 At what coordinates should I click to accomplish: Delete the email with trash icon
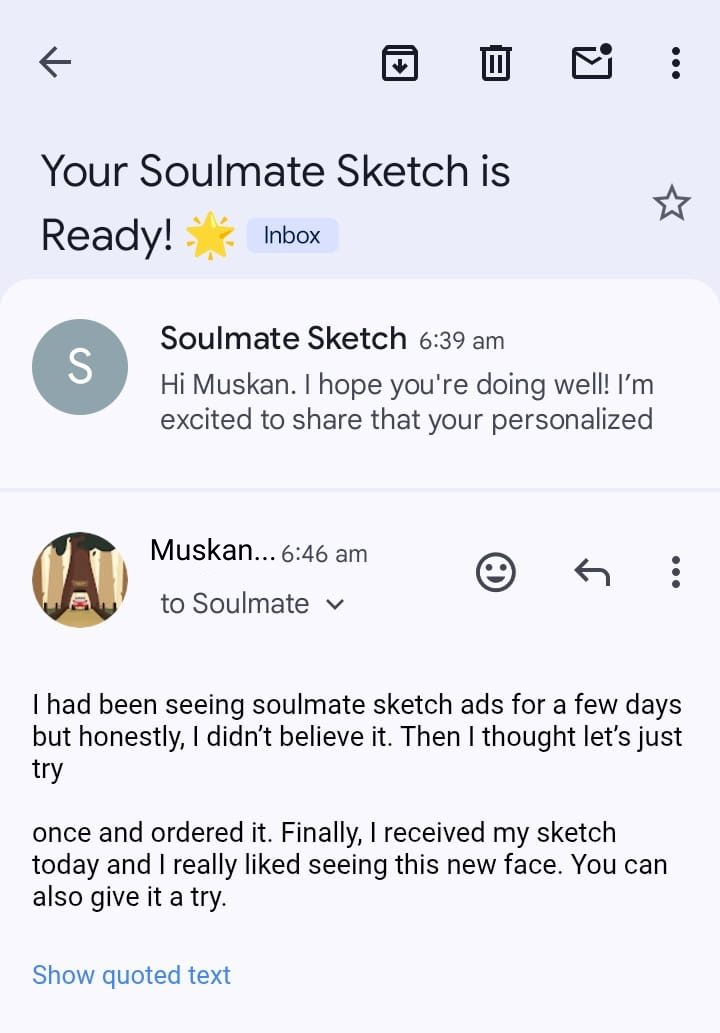pyautogui.click(x=495, y=63)
